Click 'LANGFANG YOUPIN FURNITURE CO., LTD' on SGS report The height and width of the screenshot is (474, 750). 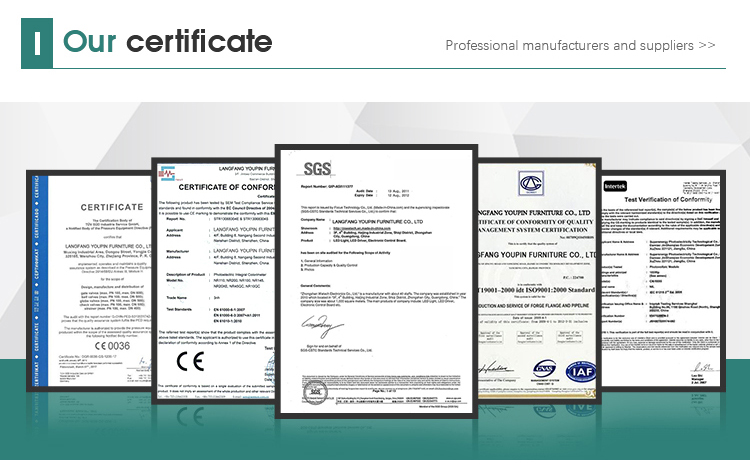377,222
